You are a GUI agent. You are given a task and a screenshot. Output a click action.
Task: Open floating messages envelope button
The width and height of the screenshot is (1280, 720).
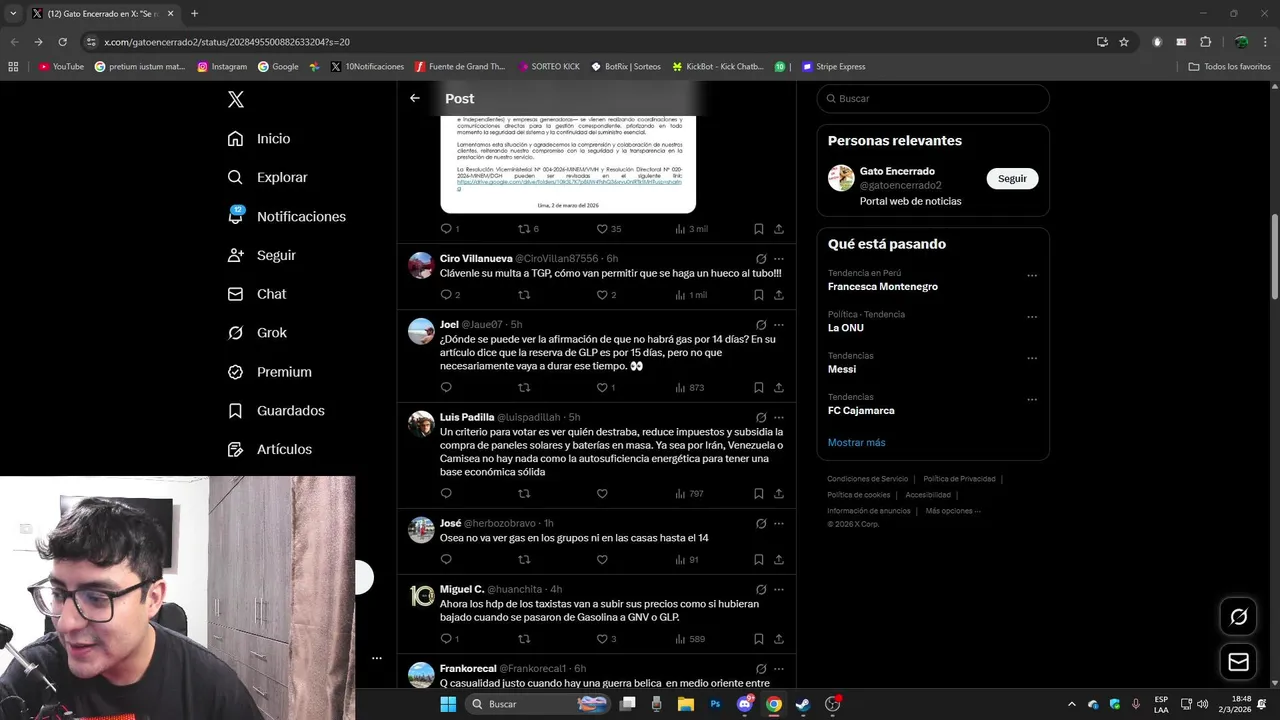(x=1239, y=662)
